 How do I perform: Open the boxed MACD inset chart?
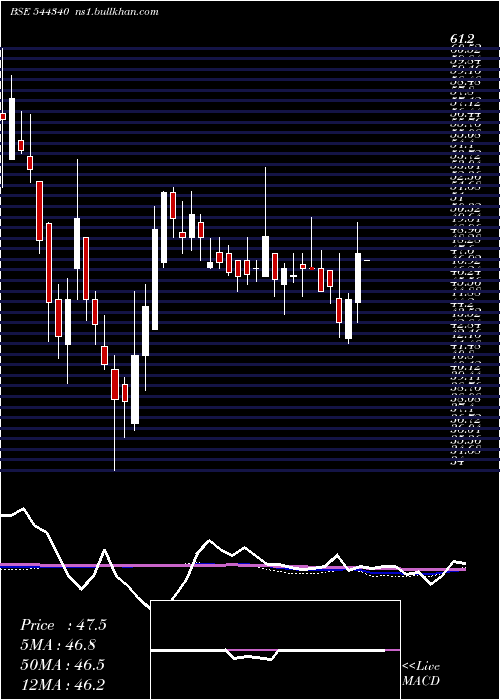275,650
